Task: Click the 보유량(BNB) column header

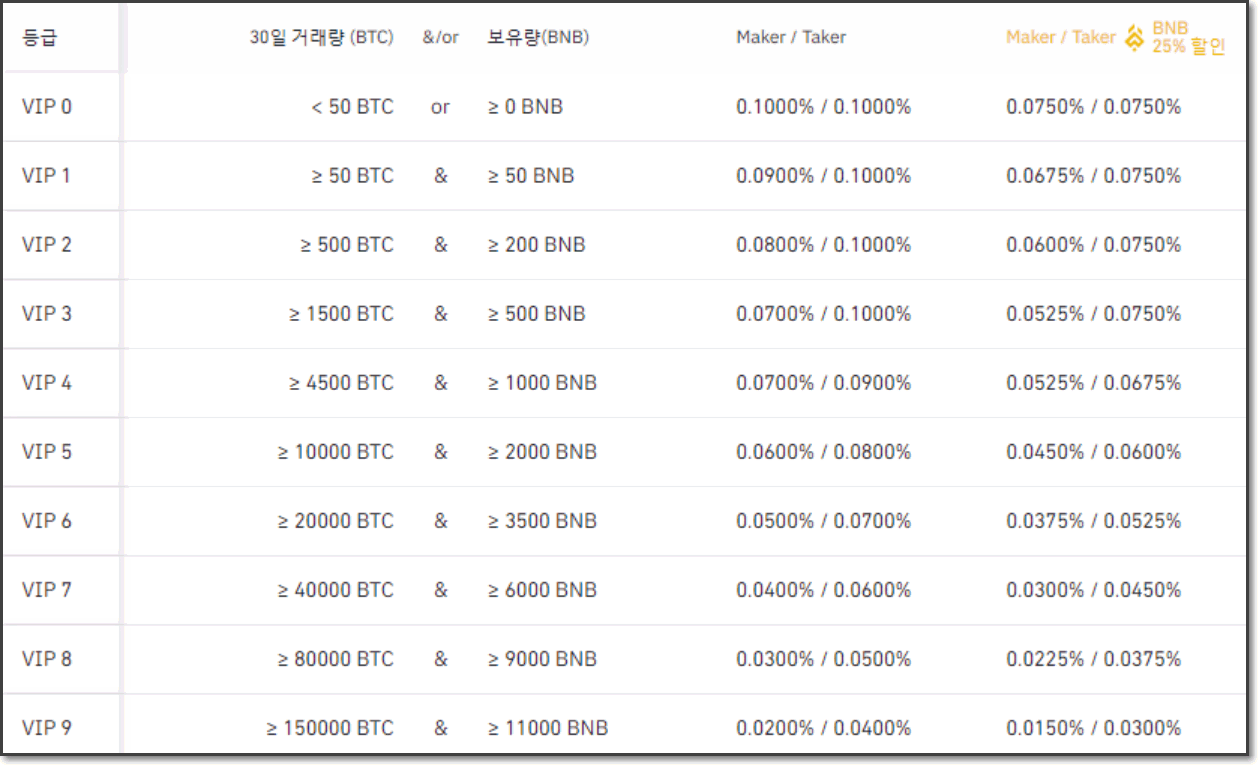Action: 538,38
